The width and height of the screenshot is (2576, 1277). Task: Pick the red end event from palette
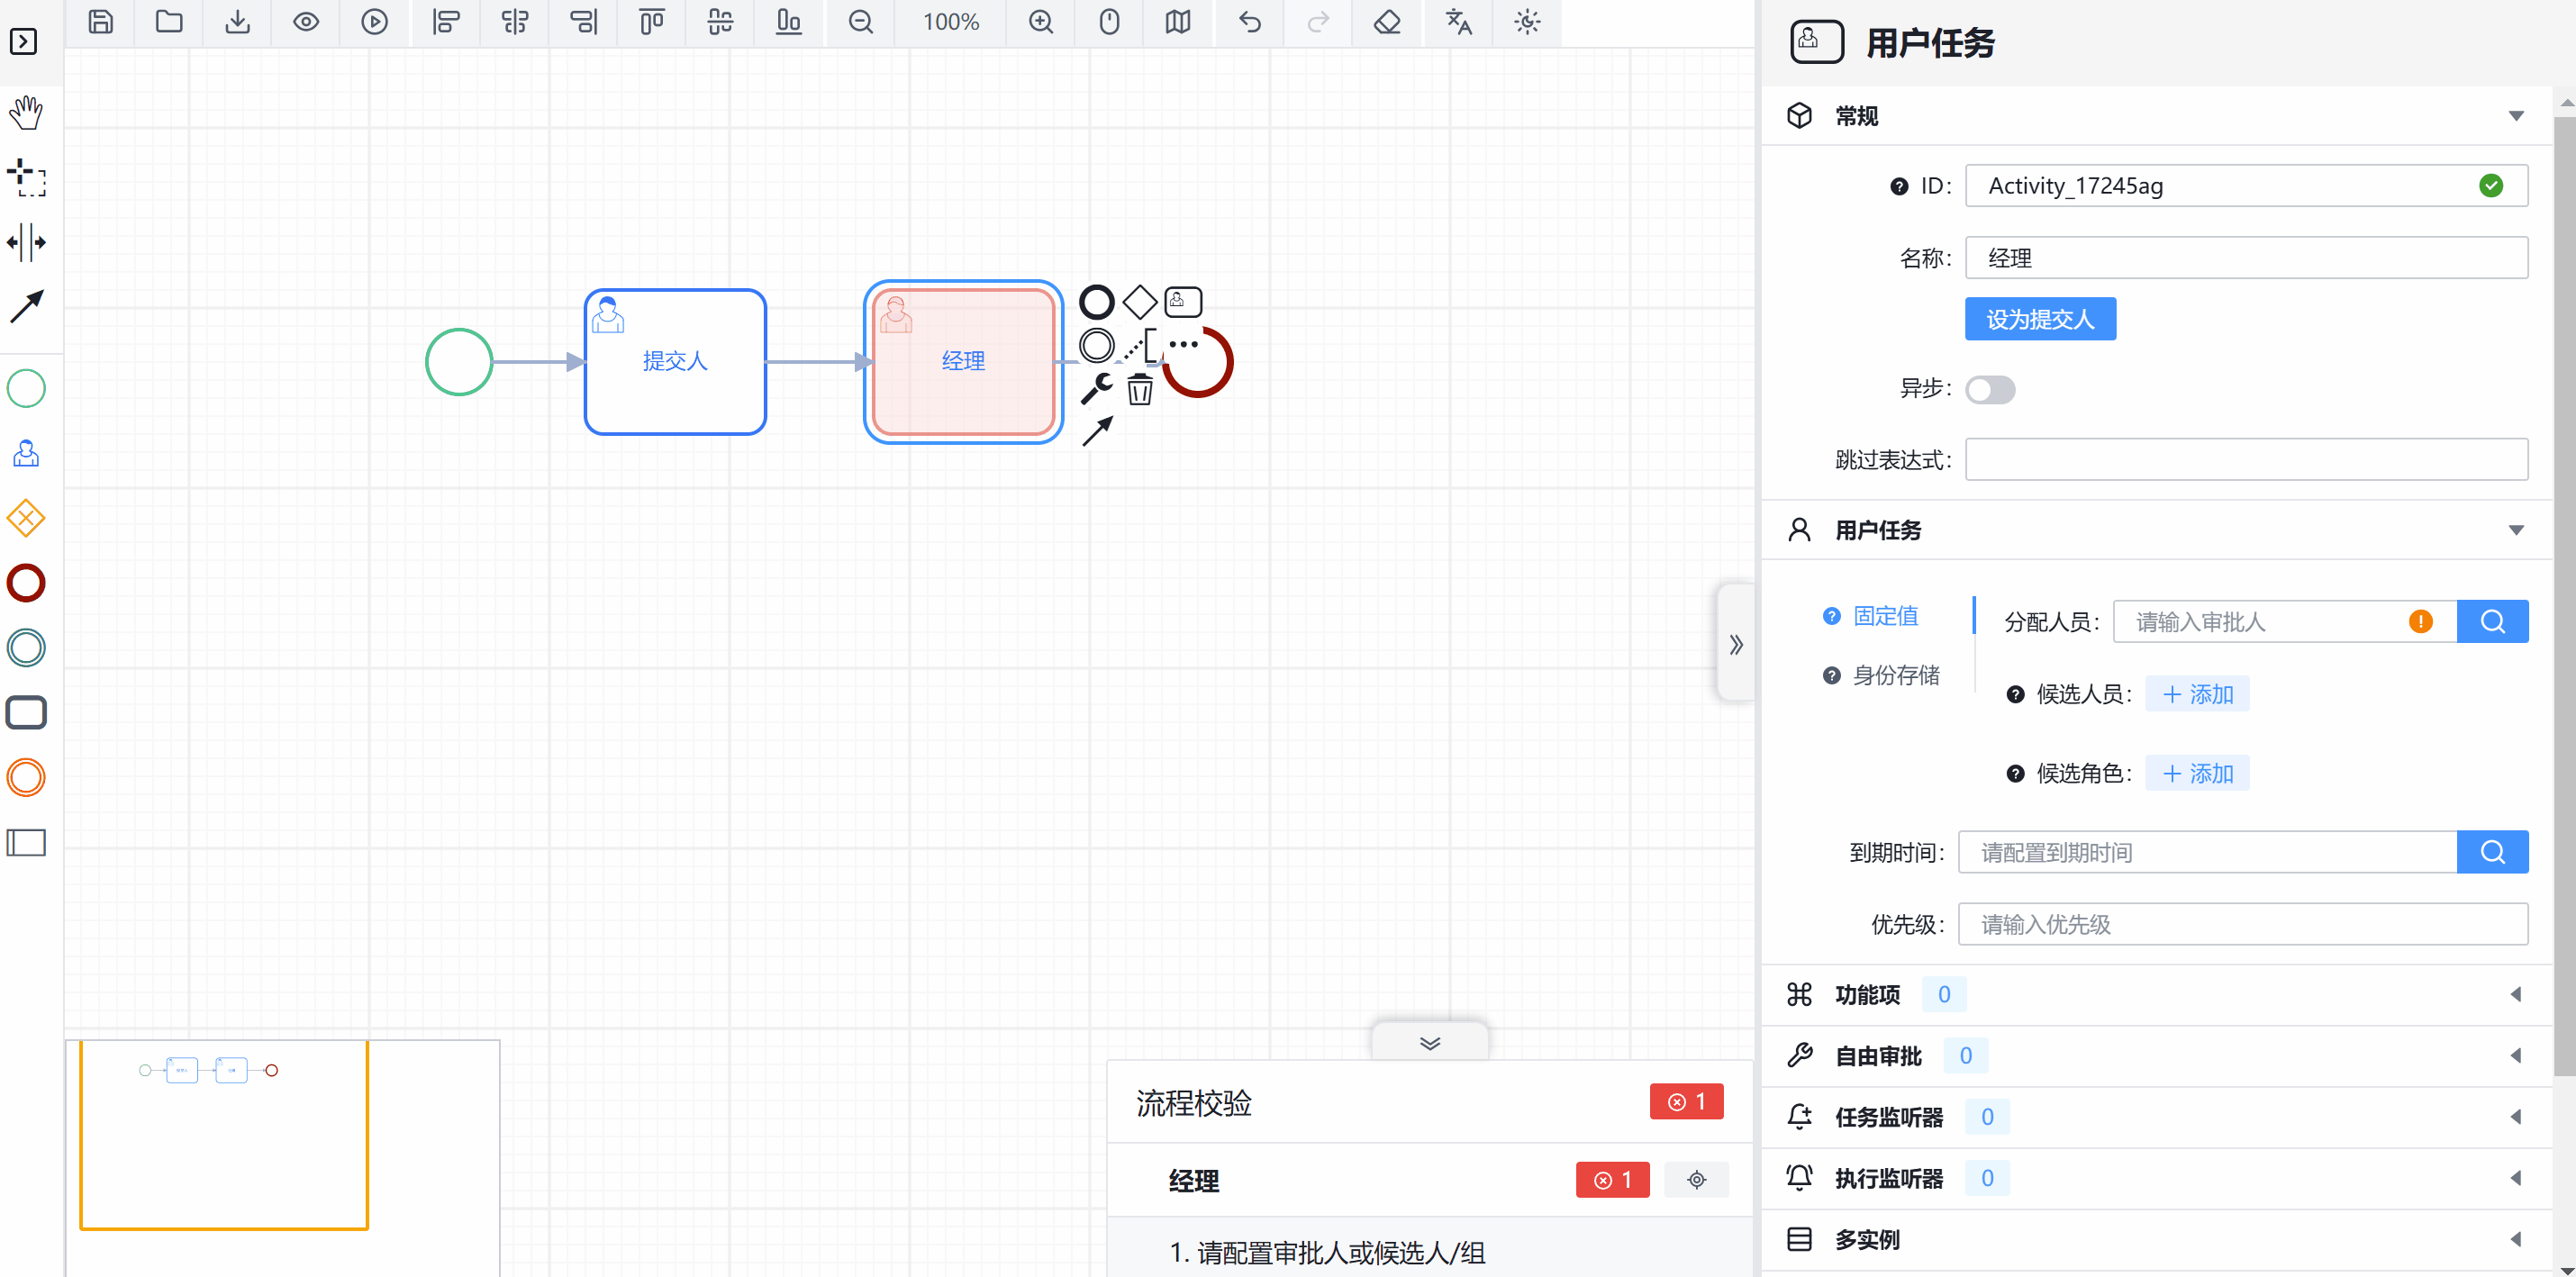point(26,584)
